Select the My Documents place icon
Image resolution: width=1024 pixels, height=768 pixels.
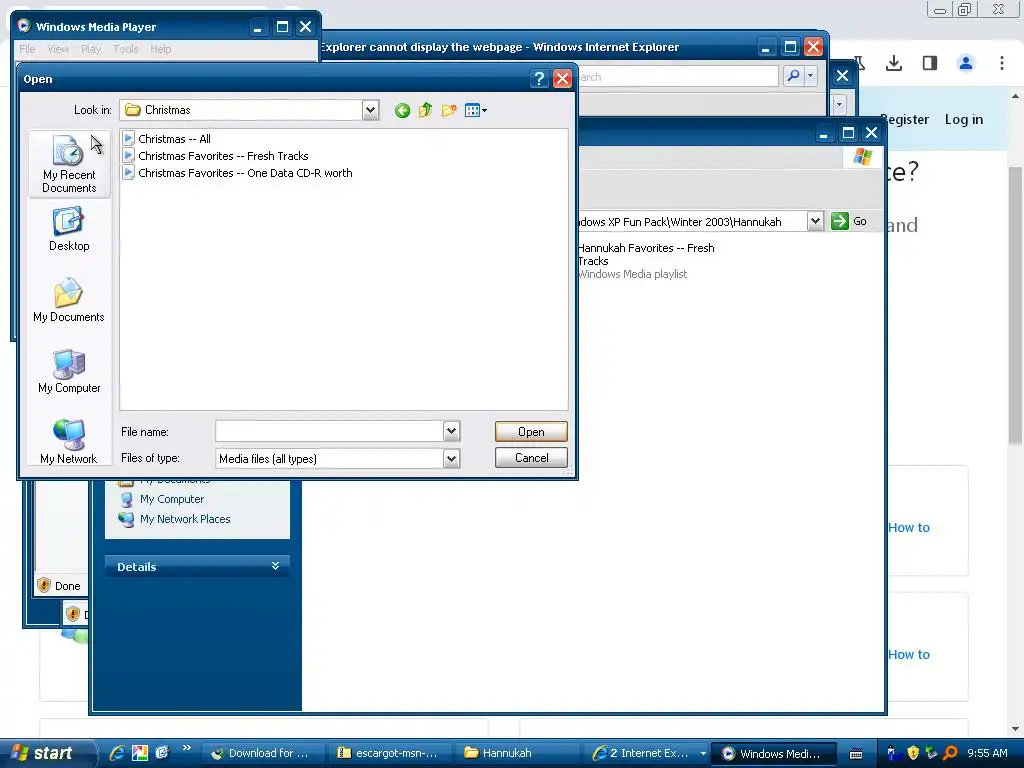(x=69, y=300)
